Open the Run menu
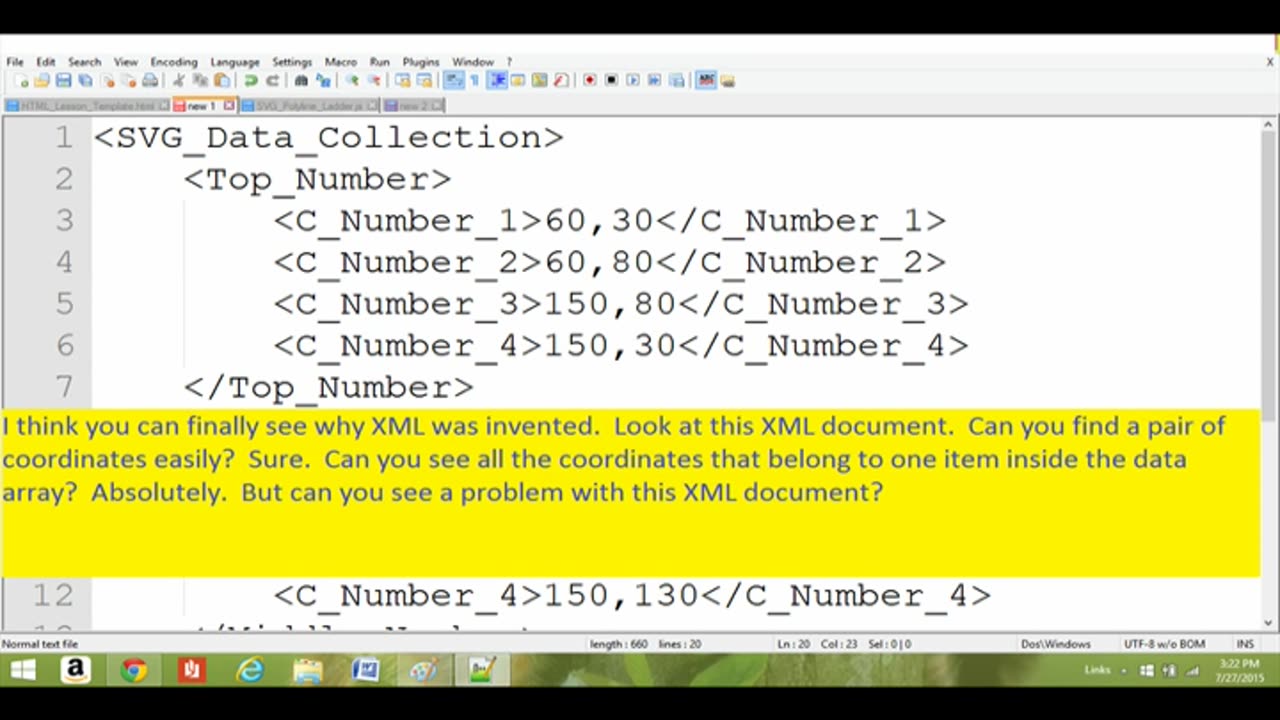The image size is (1280, 720). coord(380,62)
